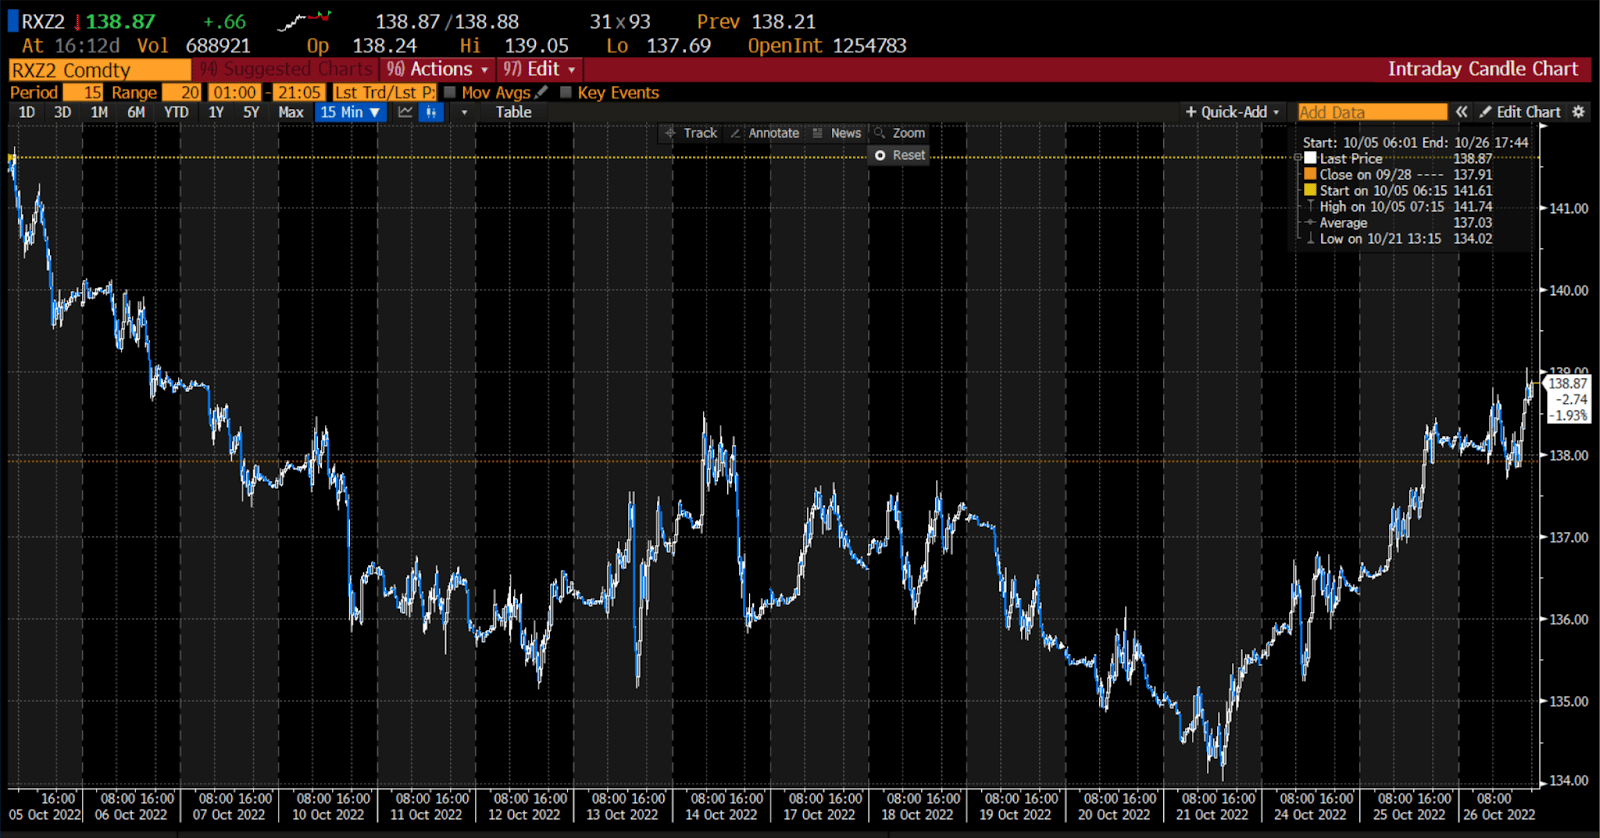Switch to the 6M time range
The width and height of the screenshot is (1600, 838).
(x=136, y=112)
